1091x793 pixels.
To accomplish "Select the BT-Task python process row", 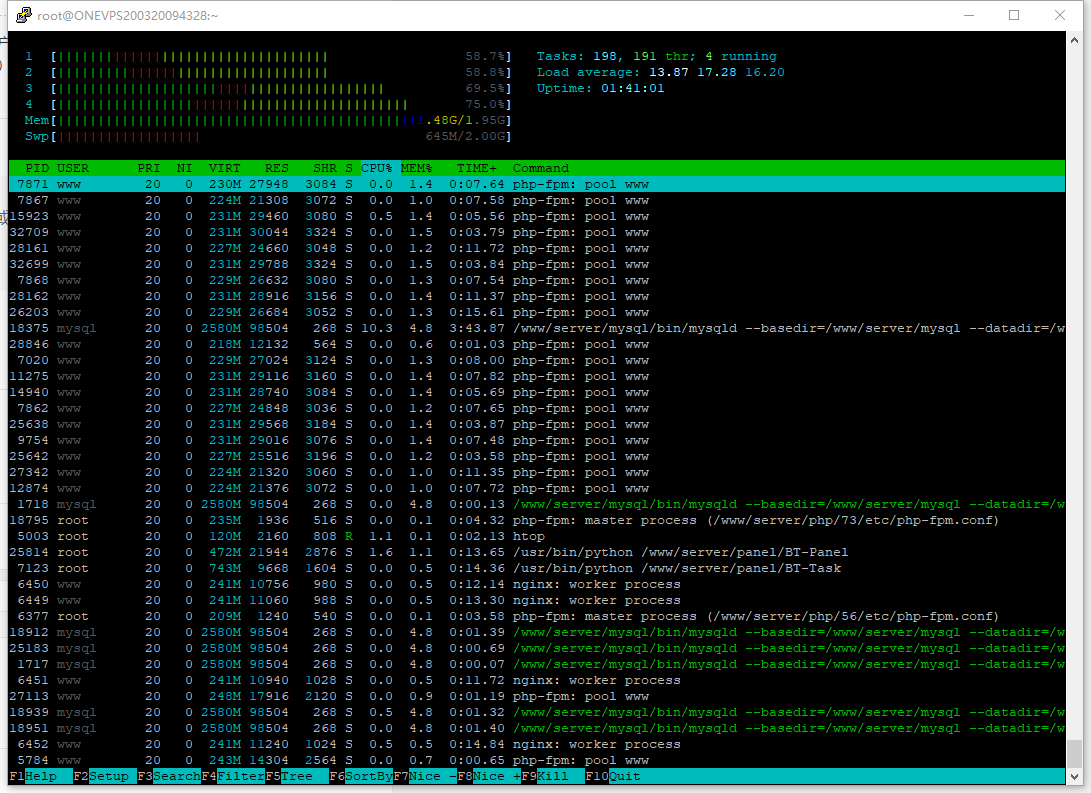I will tap(536, 568).
